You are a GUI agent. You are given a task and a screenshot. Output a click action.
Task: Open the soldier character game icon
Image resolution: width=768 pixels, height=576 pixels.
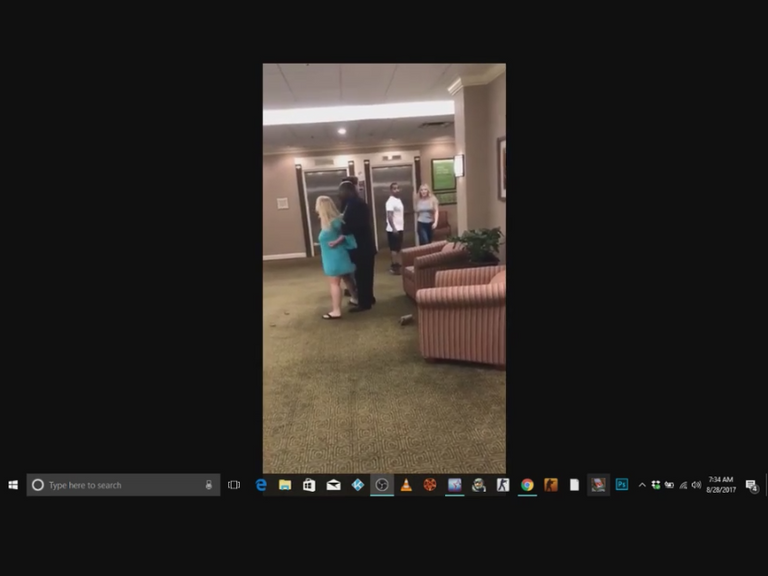479,485
